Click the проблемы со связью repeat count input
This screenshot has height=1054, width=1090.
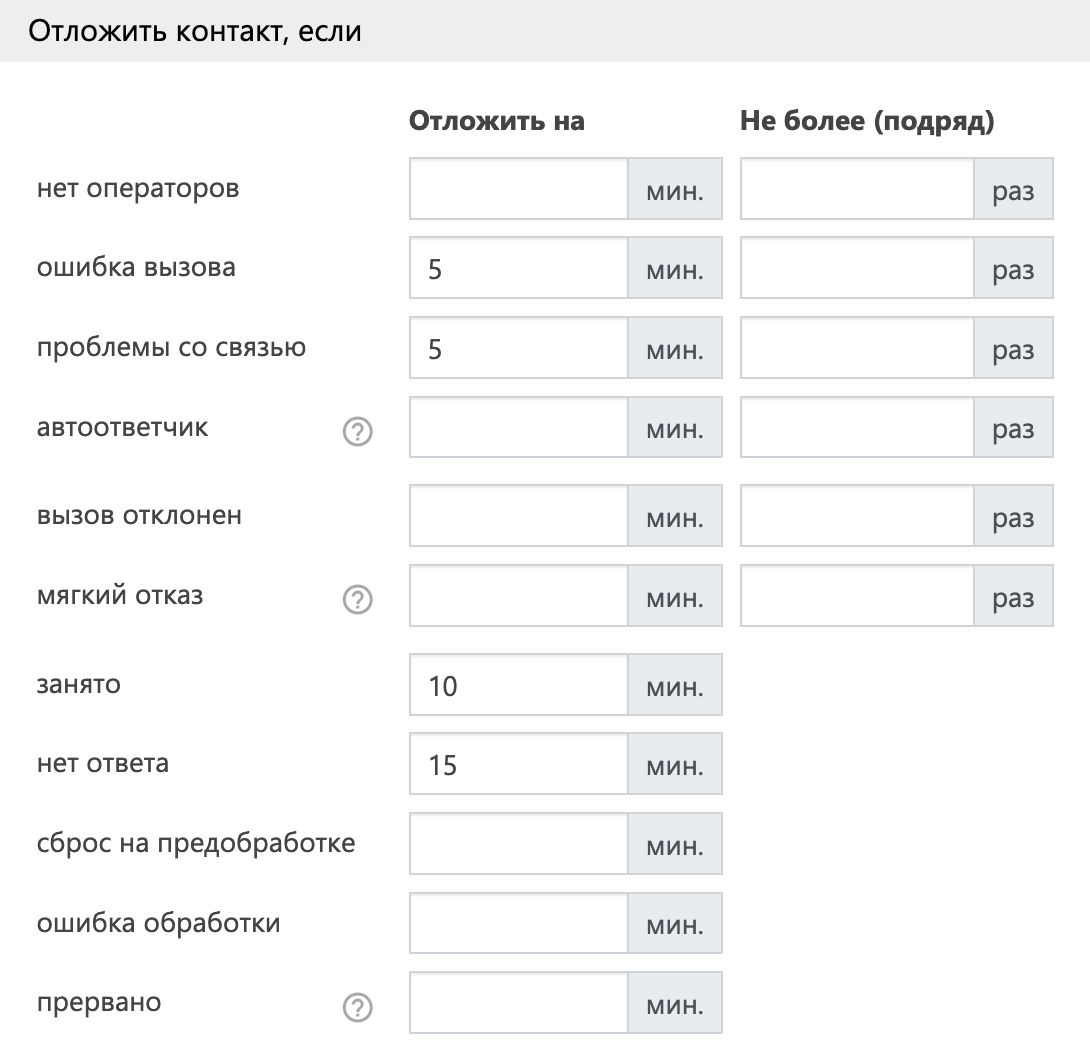857,349
